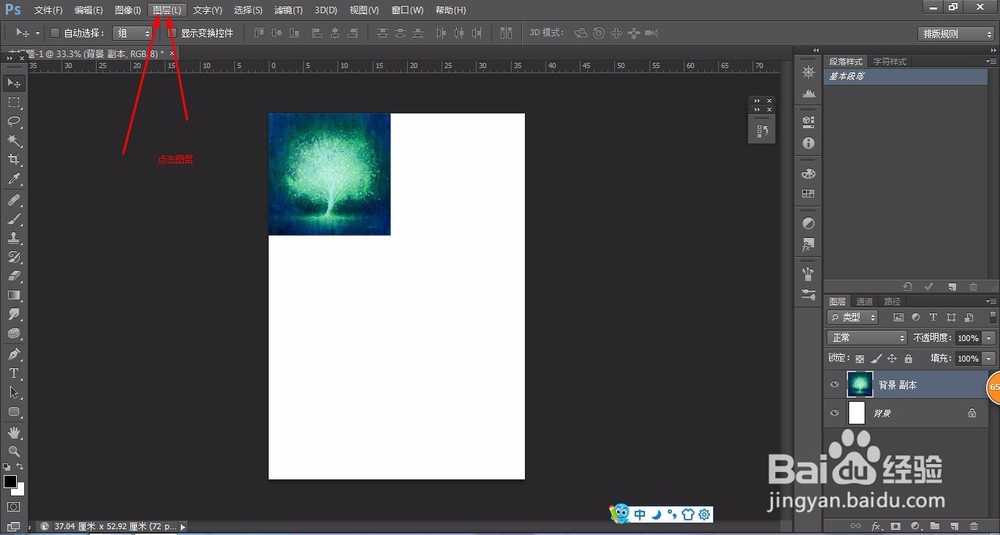Hide the 背景 副本 layer

(834, 385)
